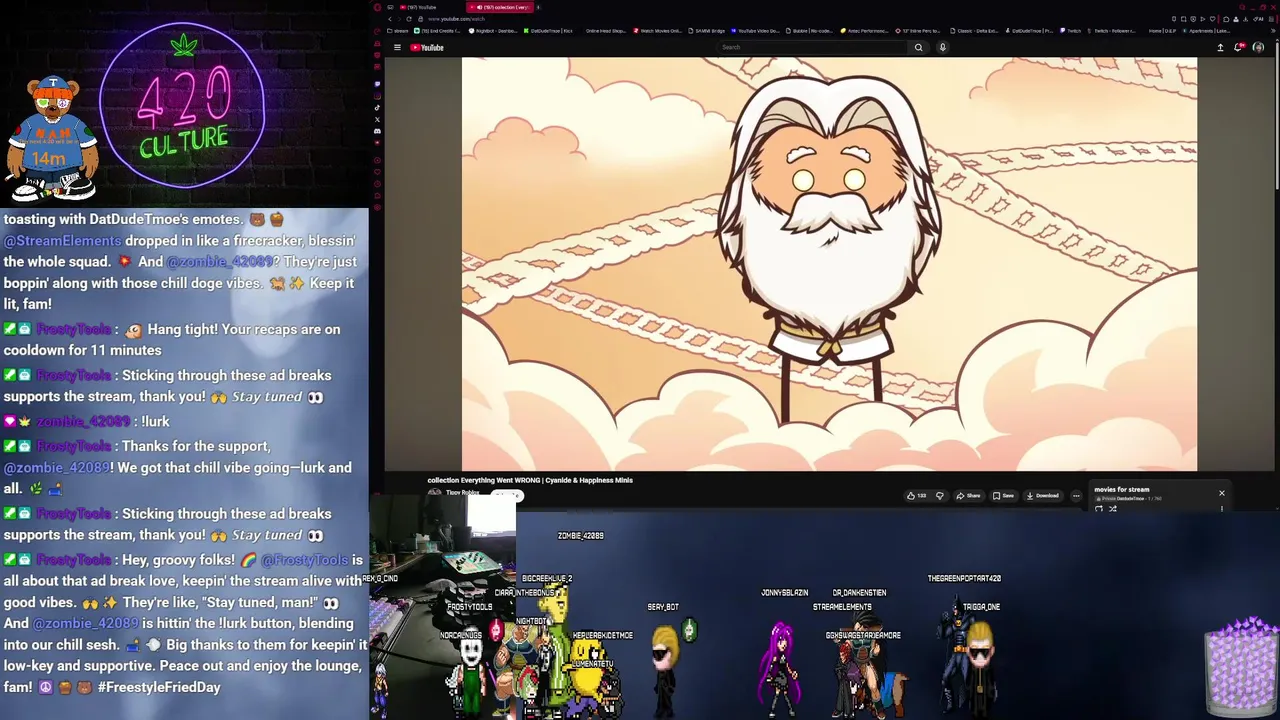The height and width of the screenshot is (720, 1280).
Task: Open browser search tabs magnifier icon
Action: tap(1242, 7)
